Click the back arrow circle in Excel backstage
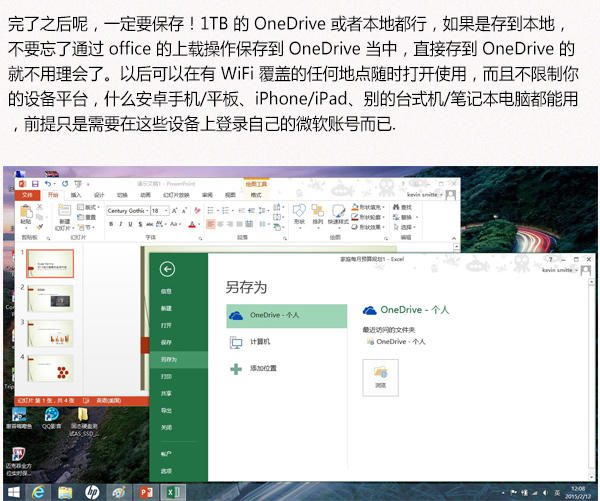The image size is (600, 501). click(x=167, y=269)
